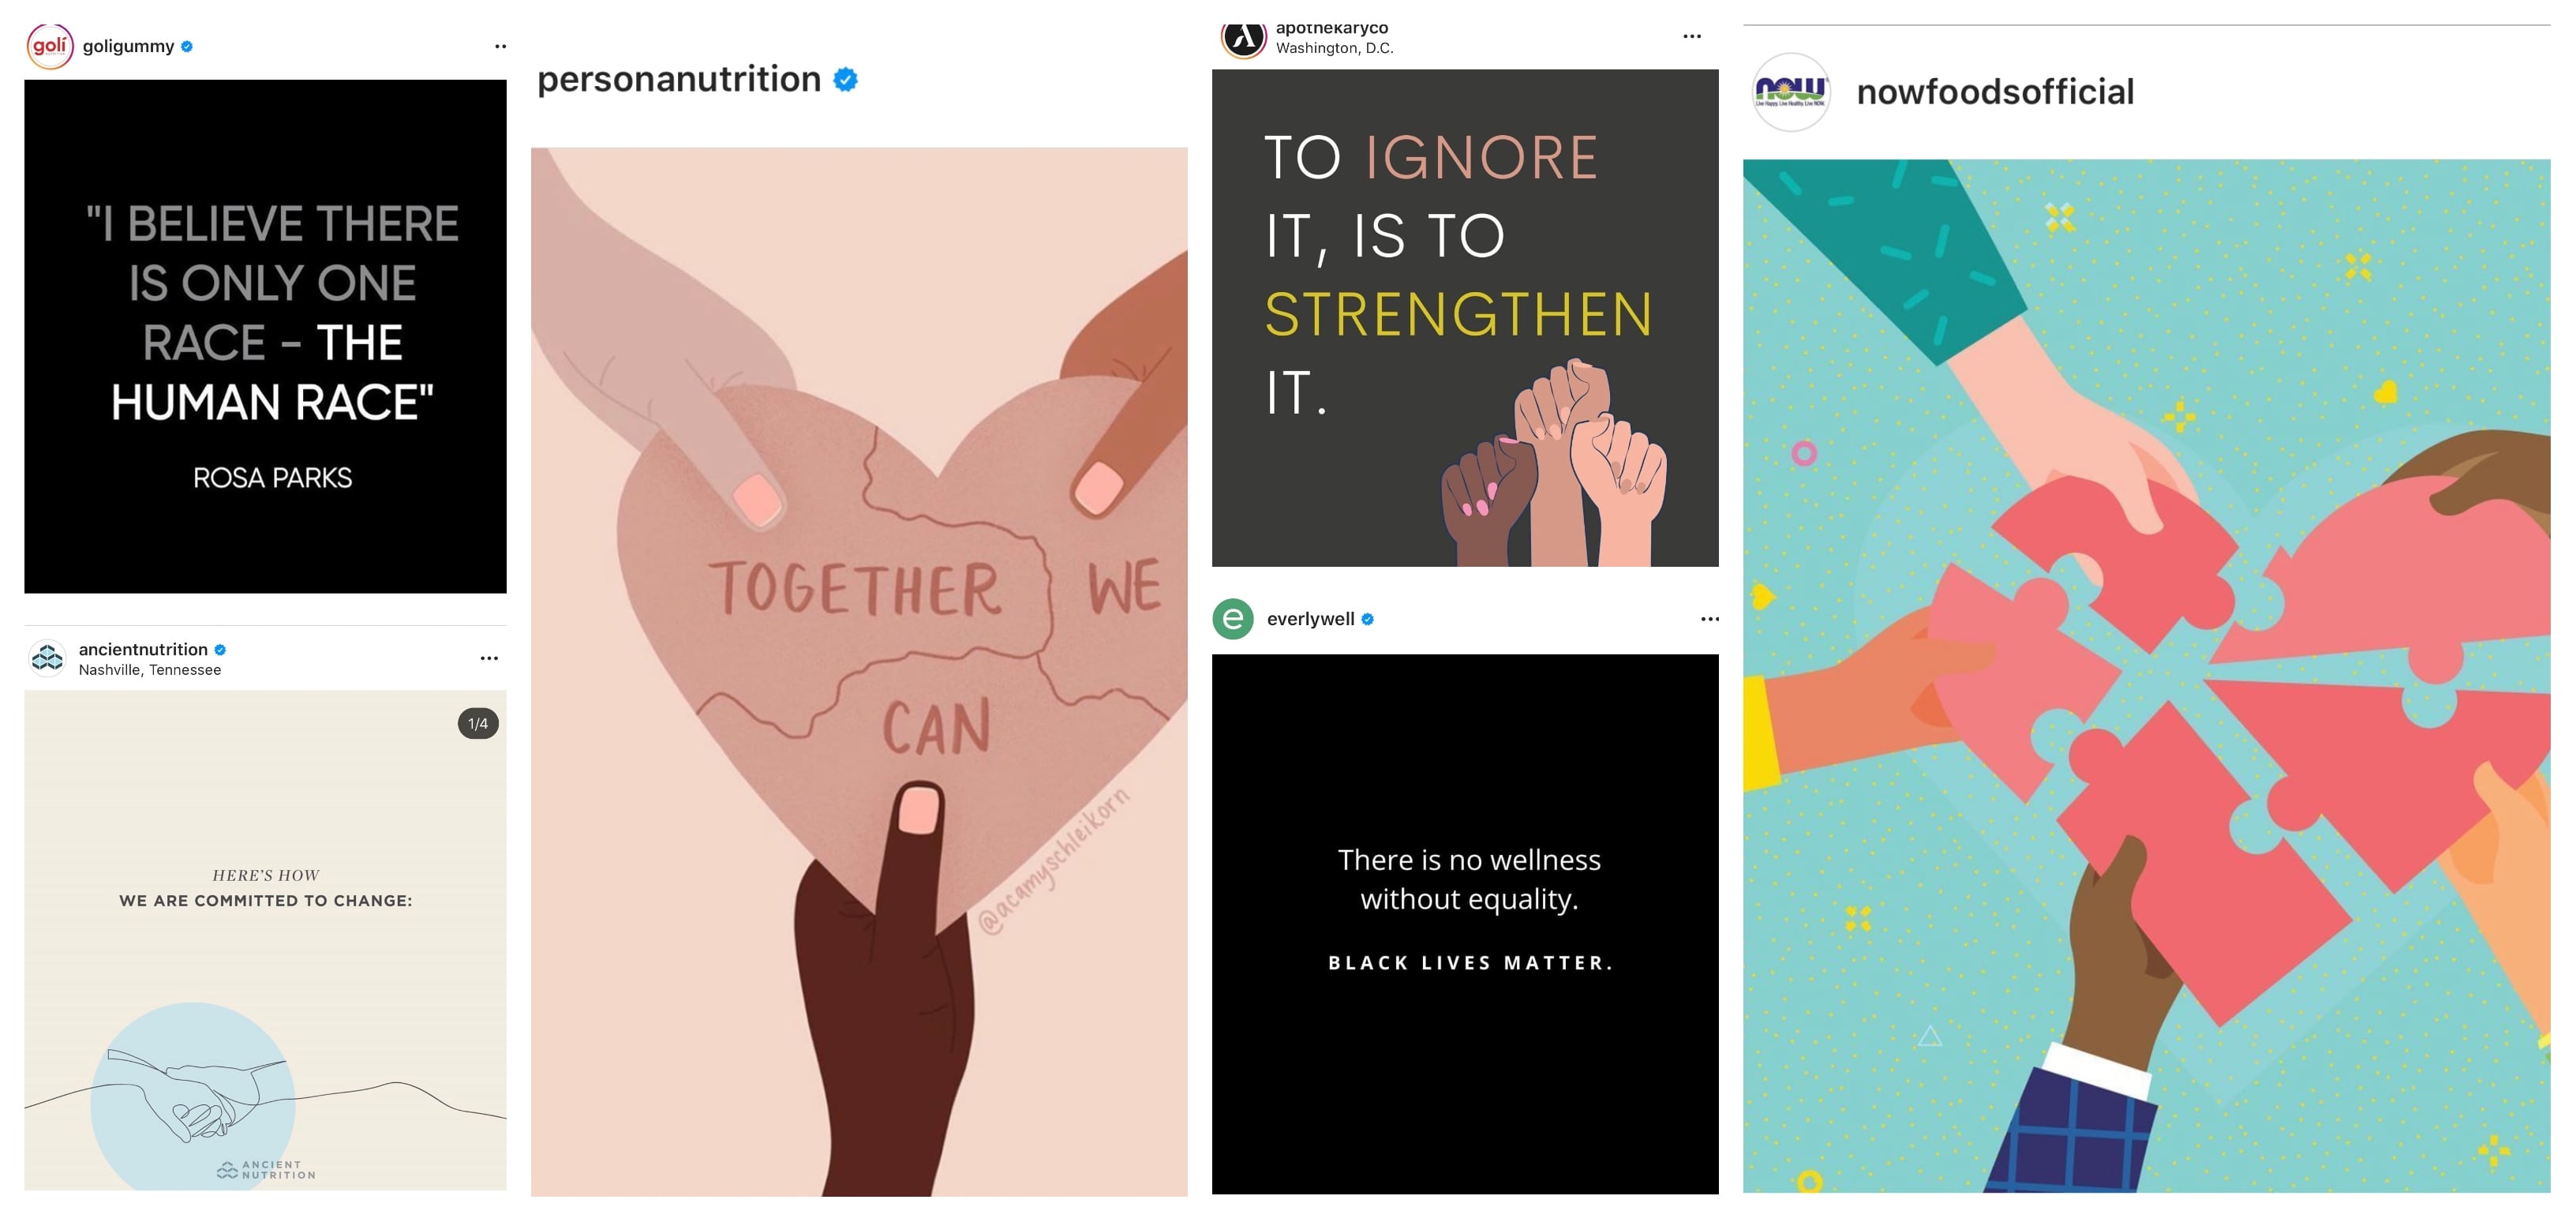Screen dimensions: 2576x1222
Task: Open Washington, D.C. location link
Action: click(1334, 48)
